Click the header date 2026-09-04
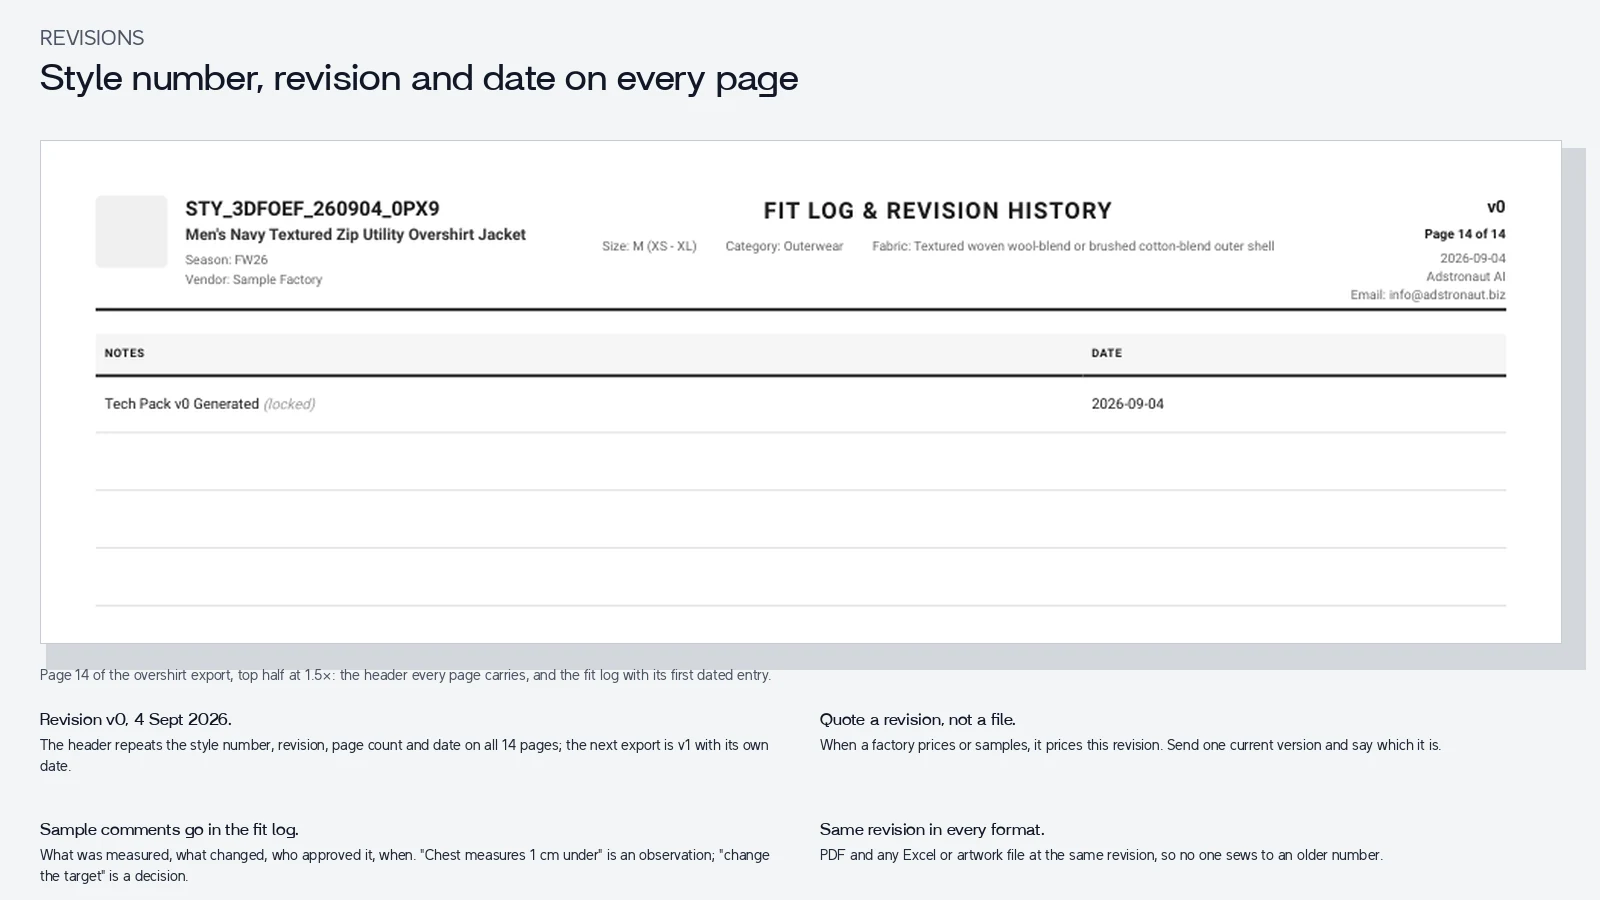This screenshot has height=900, width=1600. click(1473, 258)
